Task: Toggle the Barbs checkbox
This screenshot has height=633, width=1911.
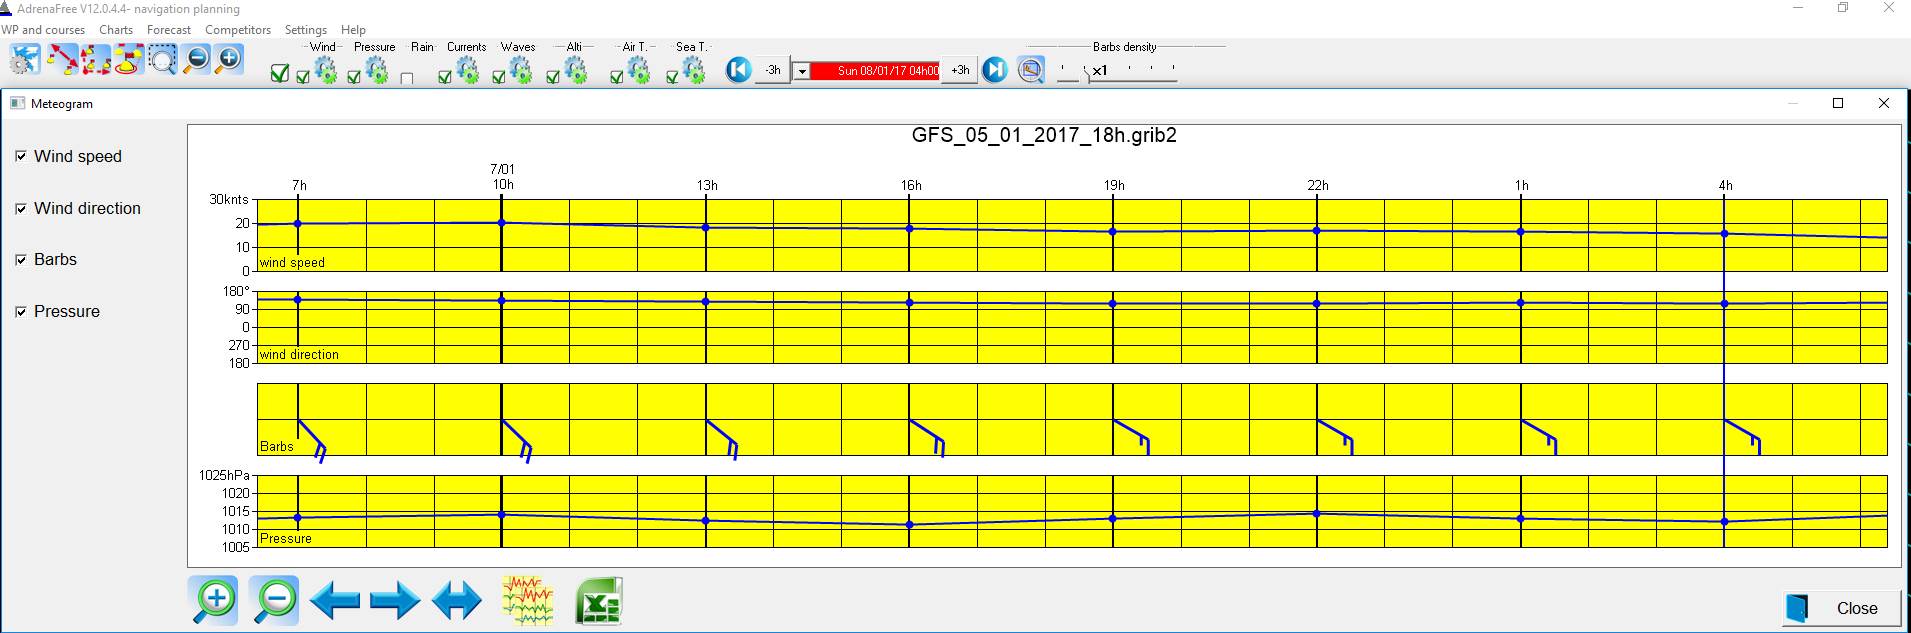Action: 21,260
